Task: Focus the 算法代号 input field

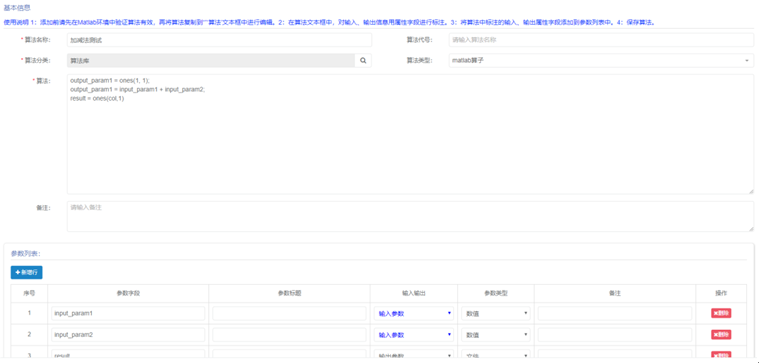Action: click(601, 40)
